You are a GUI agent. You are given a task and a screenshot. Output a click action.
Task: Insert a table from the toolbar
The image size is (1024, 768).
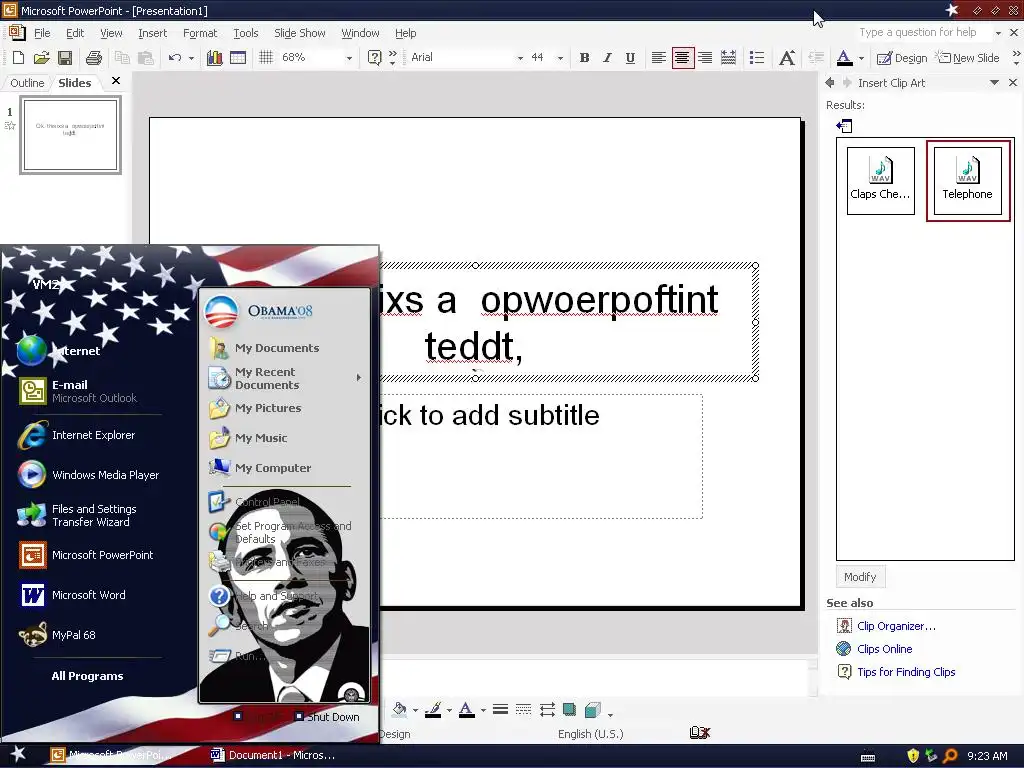[238, 58]
